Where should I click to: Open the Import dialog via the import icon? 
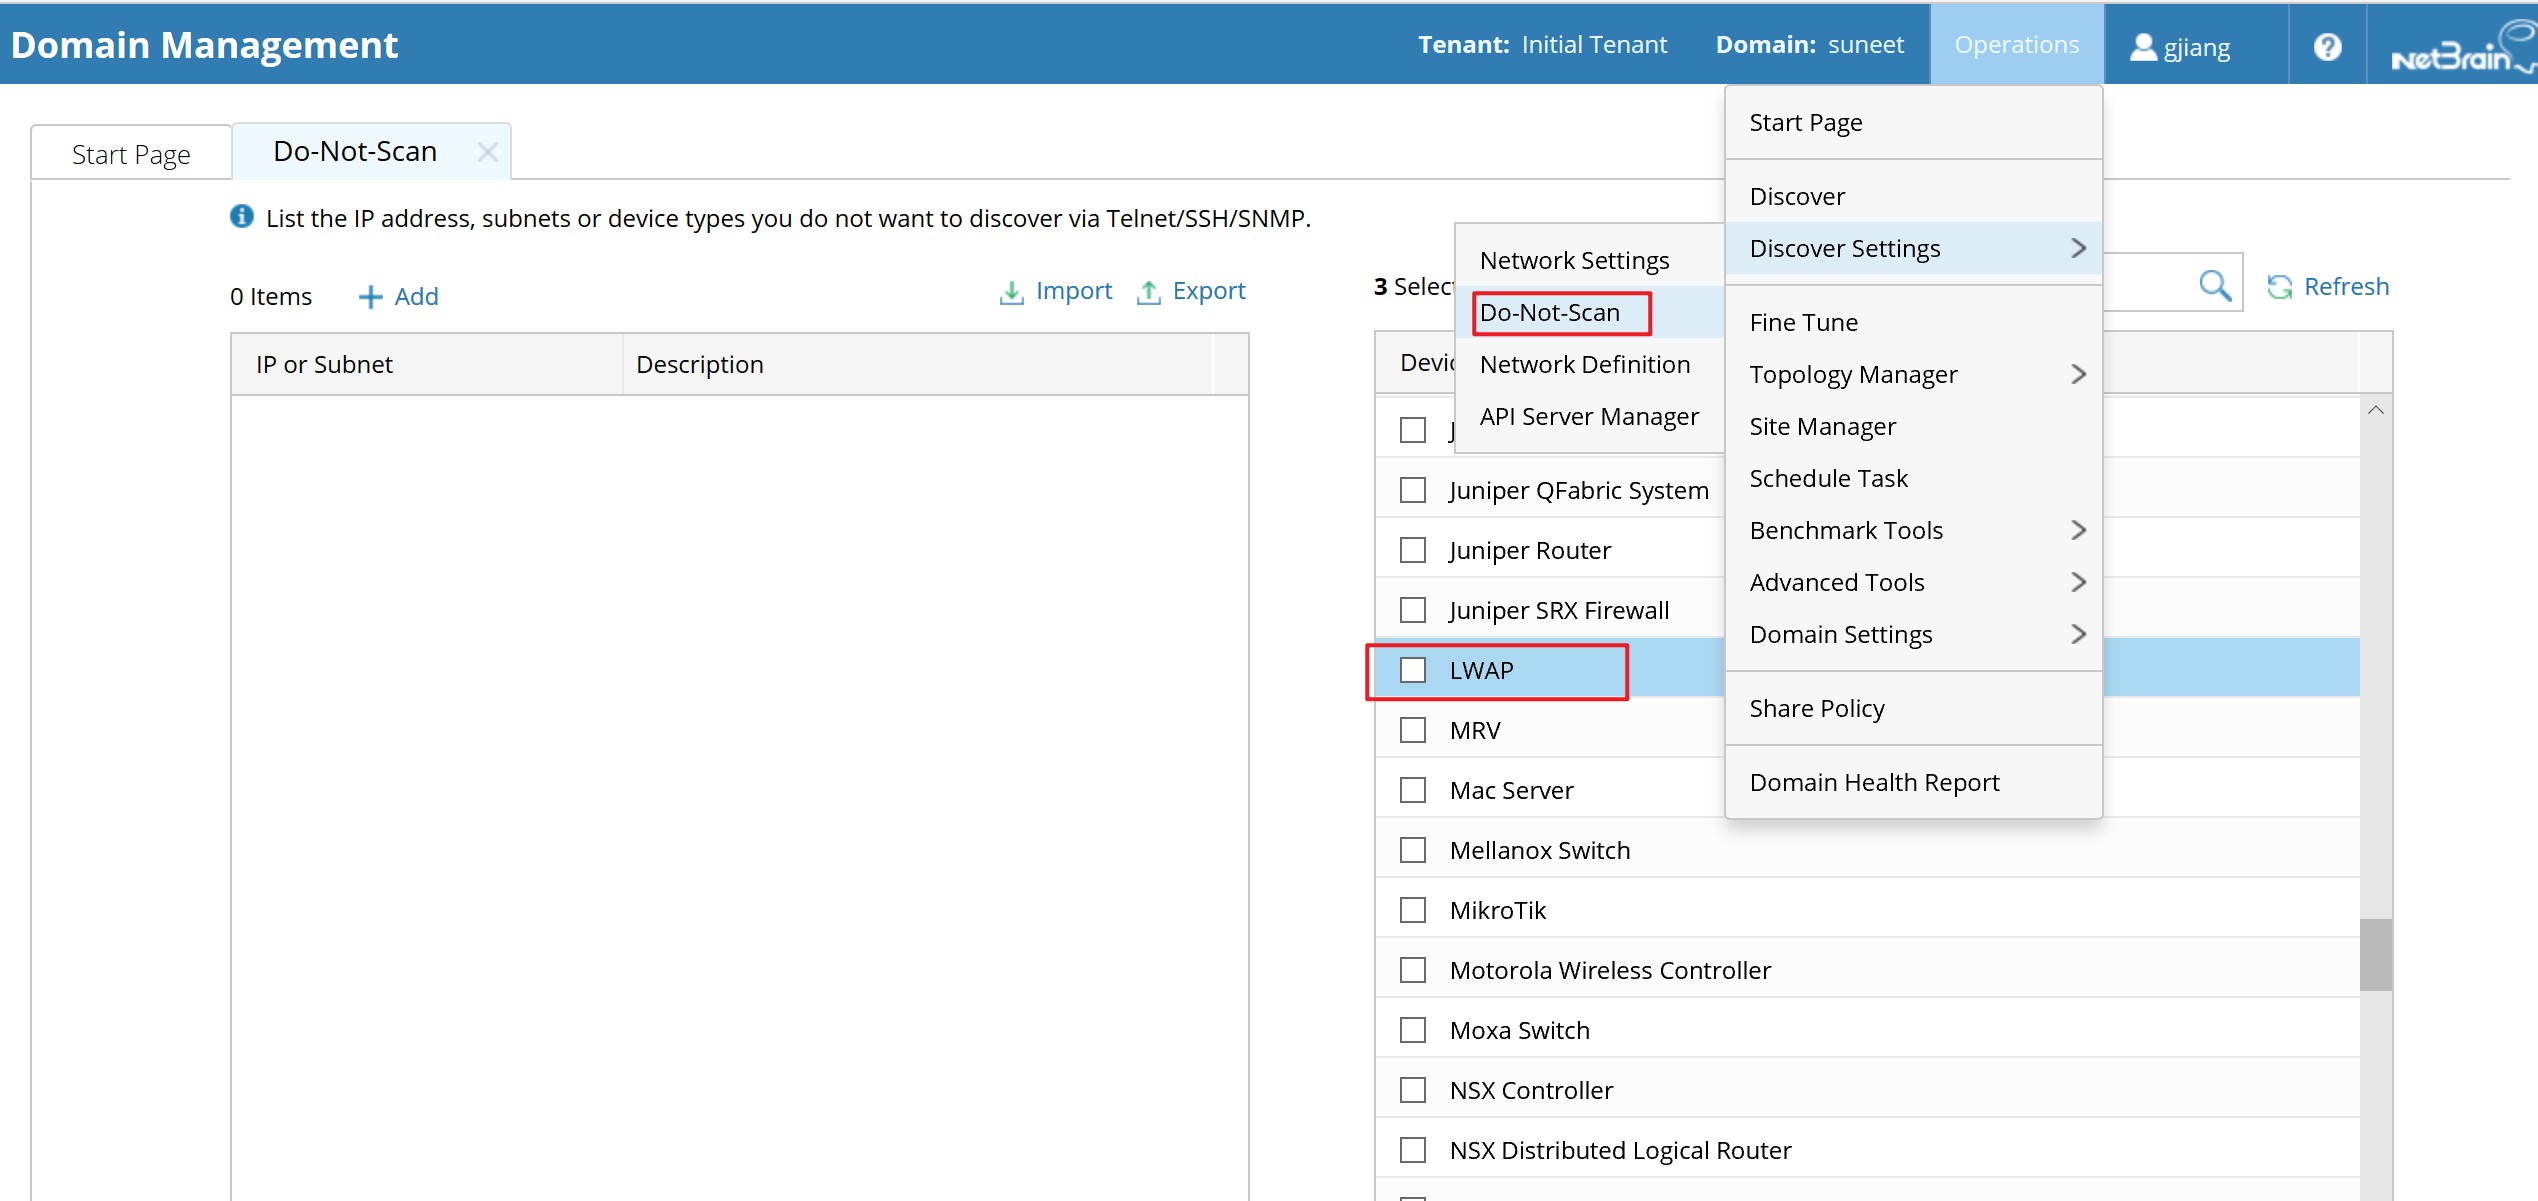(x=1013, y=292)
